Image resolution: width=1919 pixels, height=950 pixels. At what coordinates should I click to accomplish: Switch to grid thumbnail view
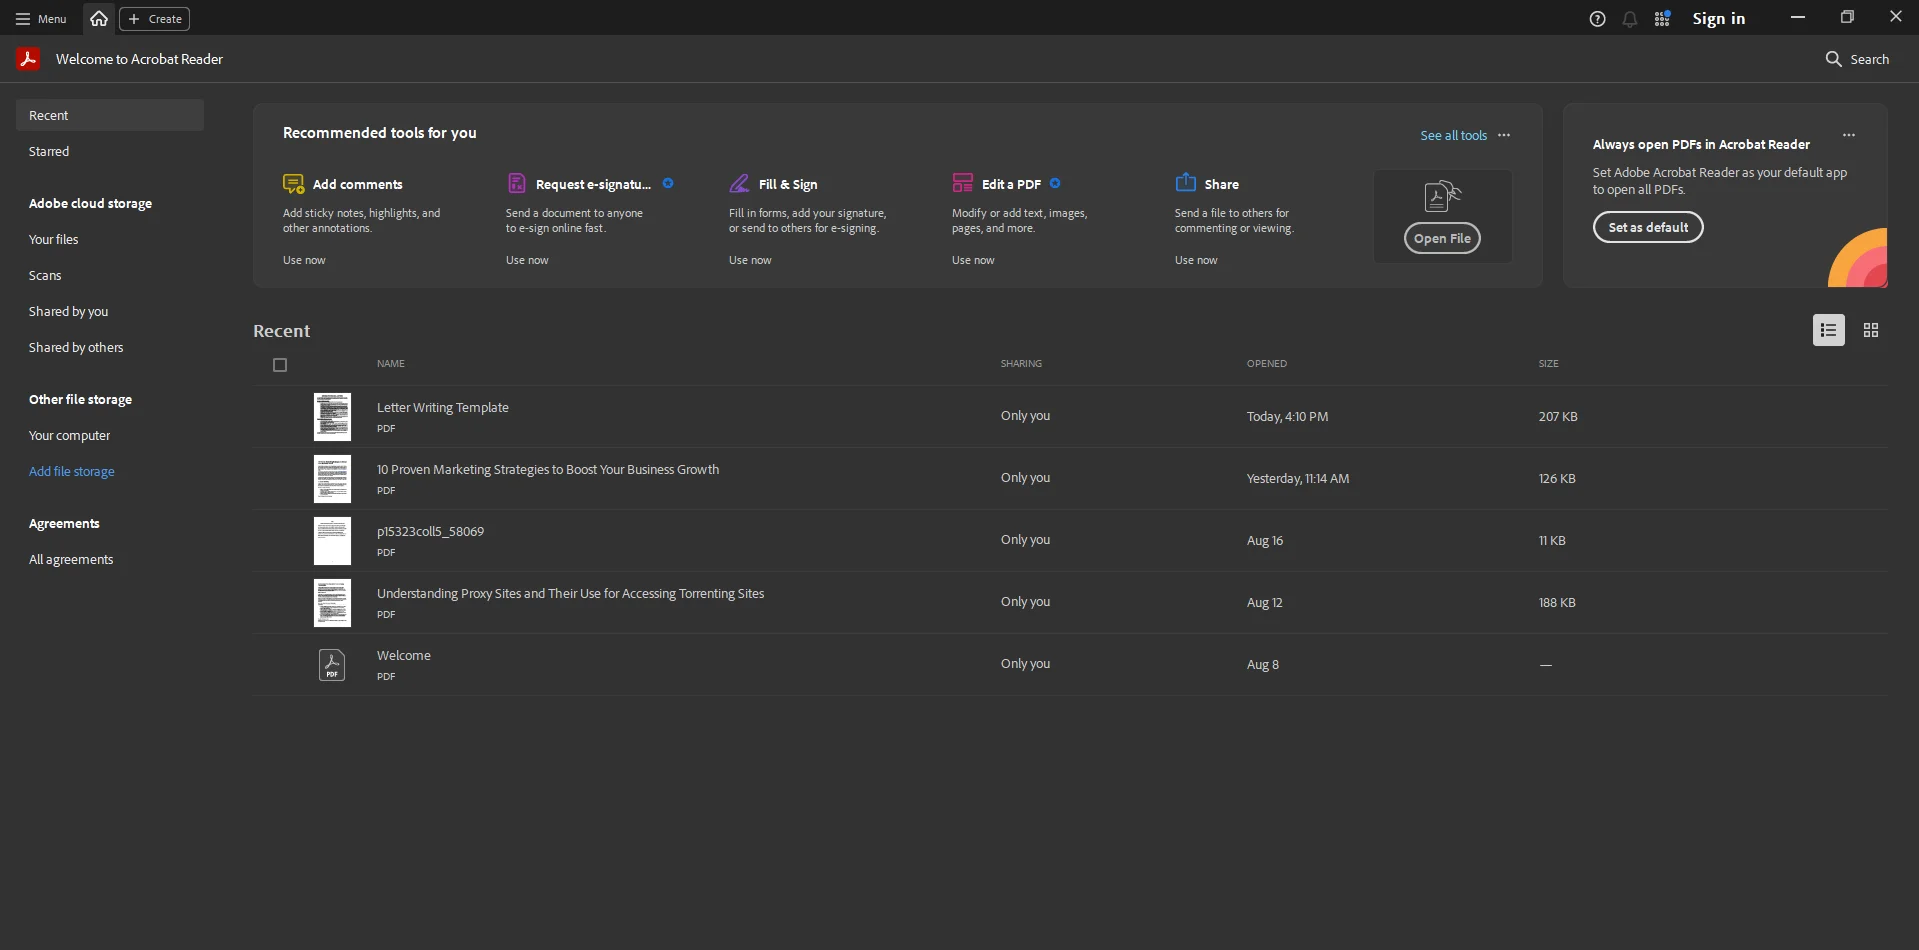[1871, 330]
